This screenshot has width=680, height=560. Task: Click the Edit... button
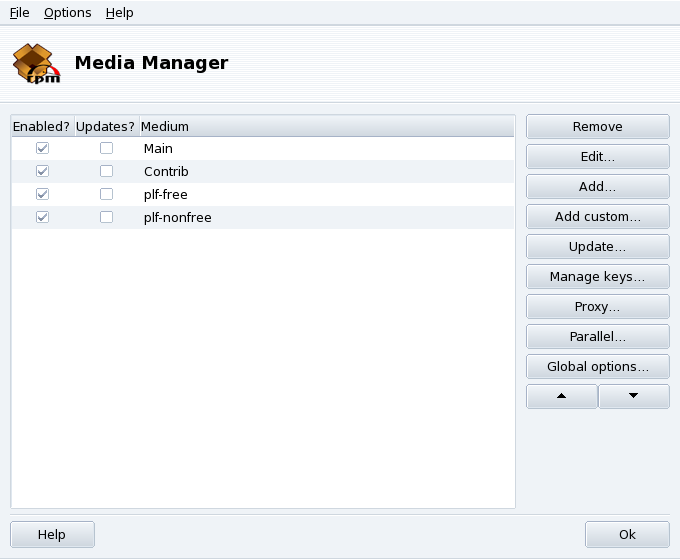click(597, 157)
